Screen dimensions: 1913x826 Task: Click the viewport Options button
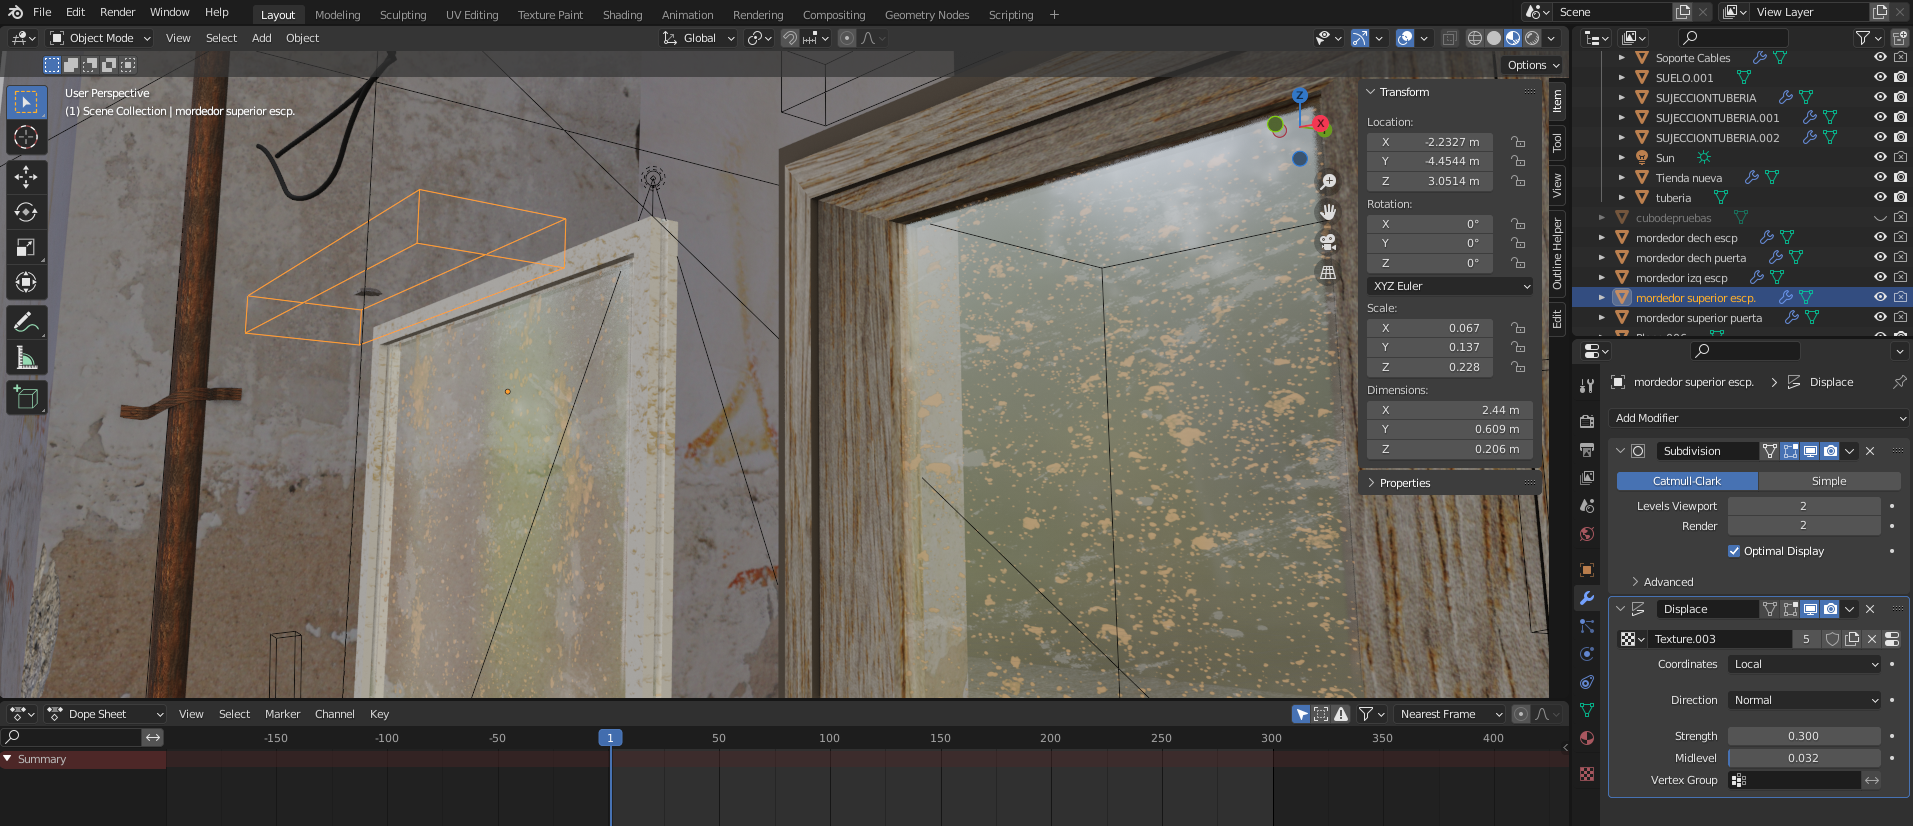(1533, 65)
